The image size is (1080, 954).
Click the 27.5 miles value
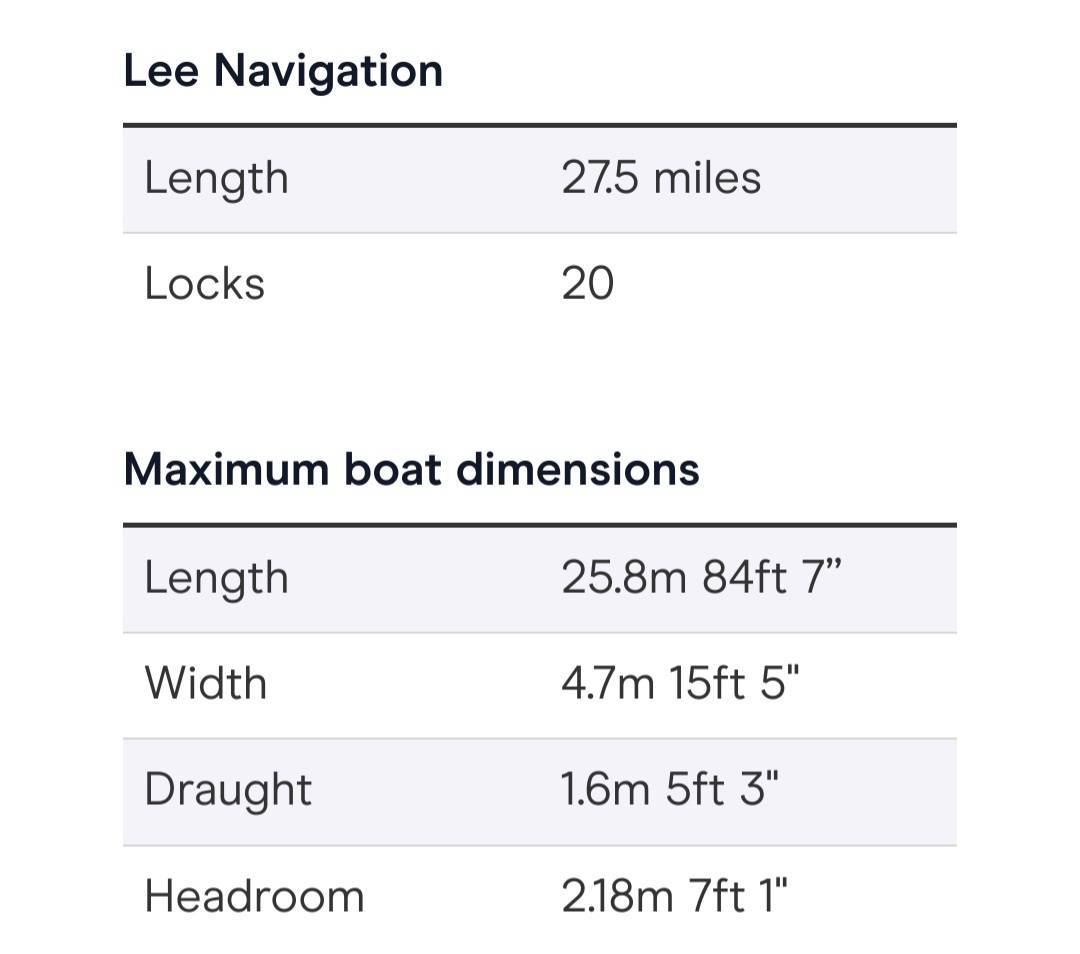[661, 178]
